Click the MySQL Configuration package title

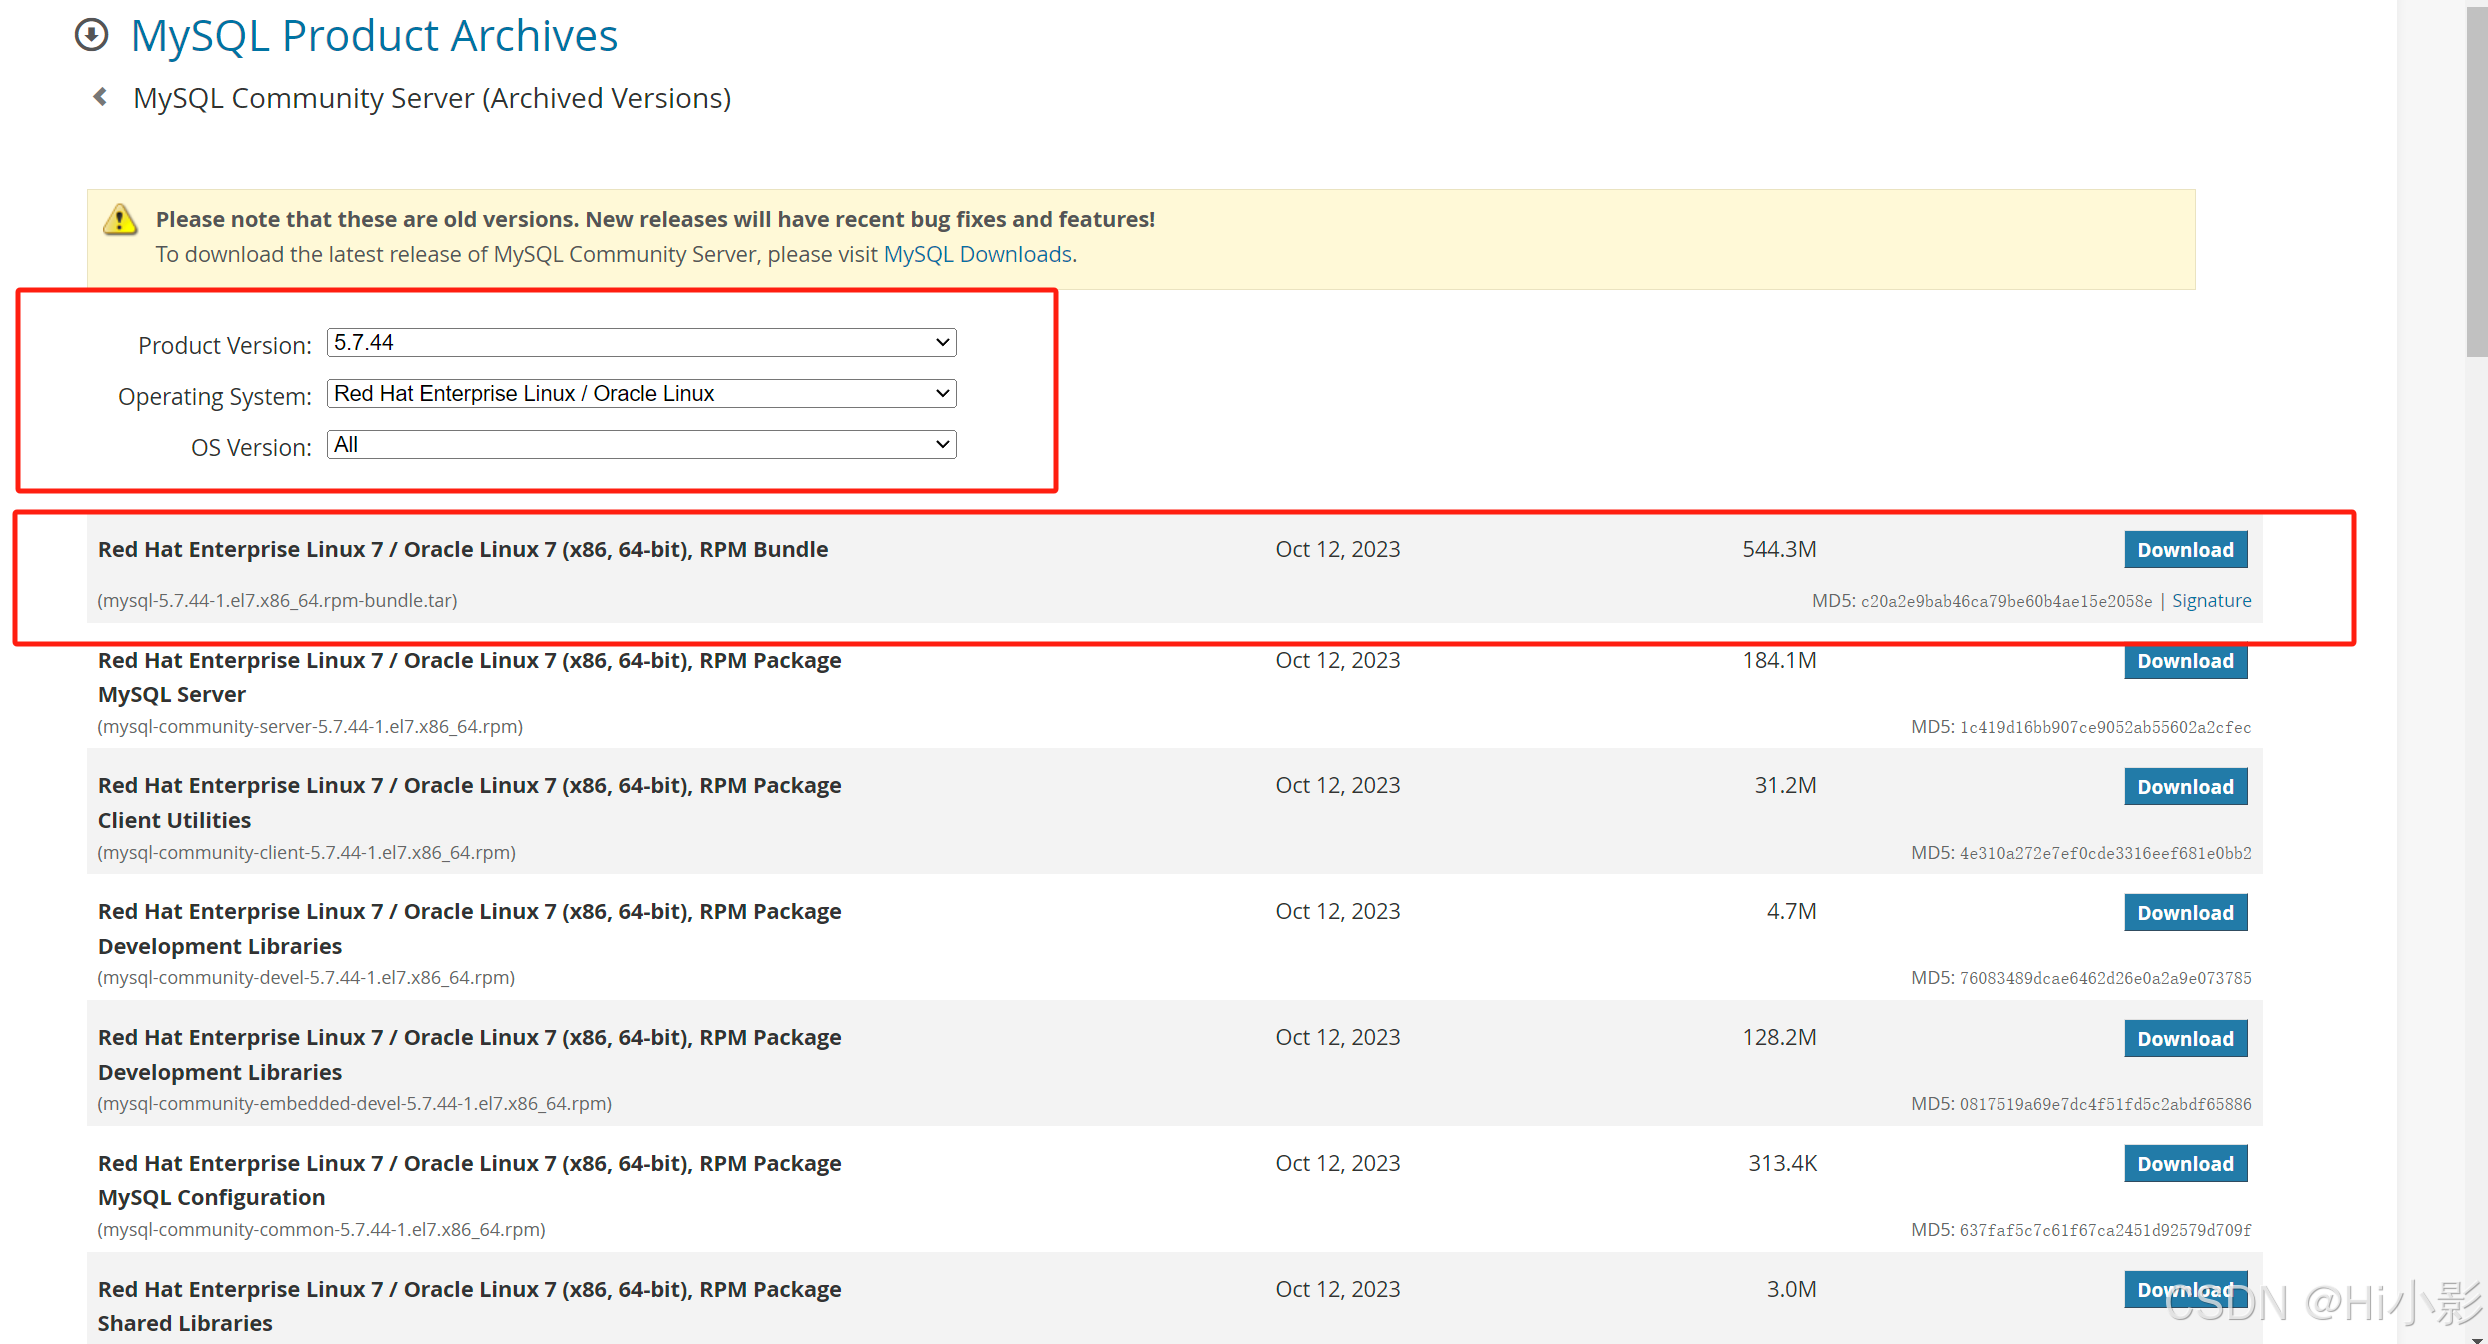470,1180
